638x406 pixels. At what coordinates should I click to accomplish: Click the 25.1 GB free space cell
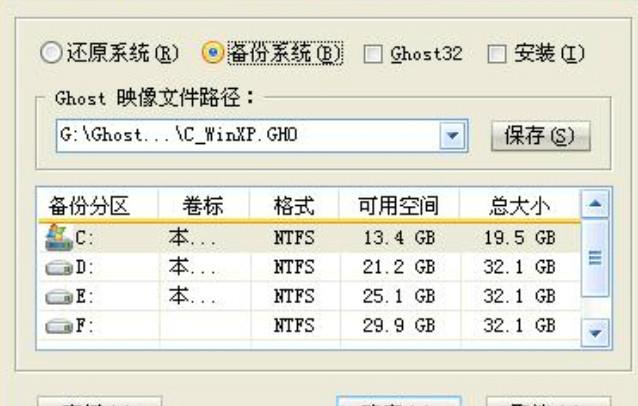pos(399,297)
